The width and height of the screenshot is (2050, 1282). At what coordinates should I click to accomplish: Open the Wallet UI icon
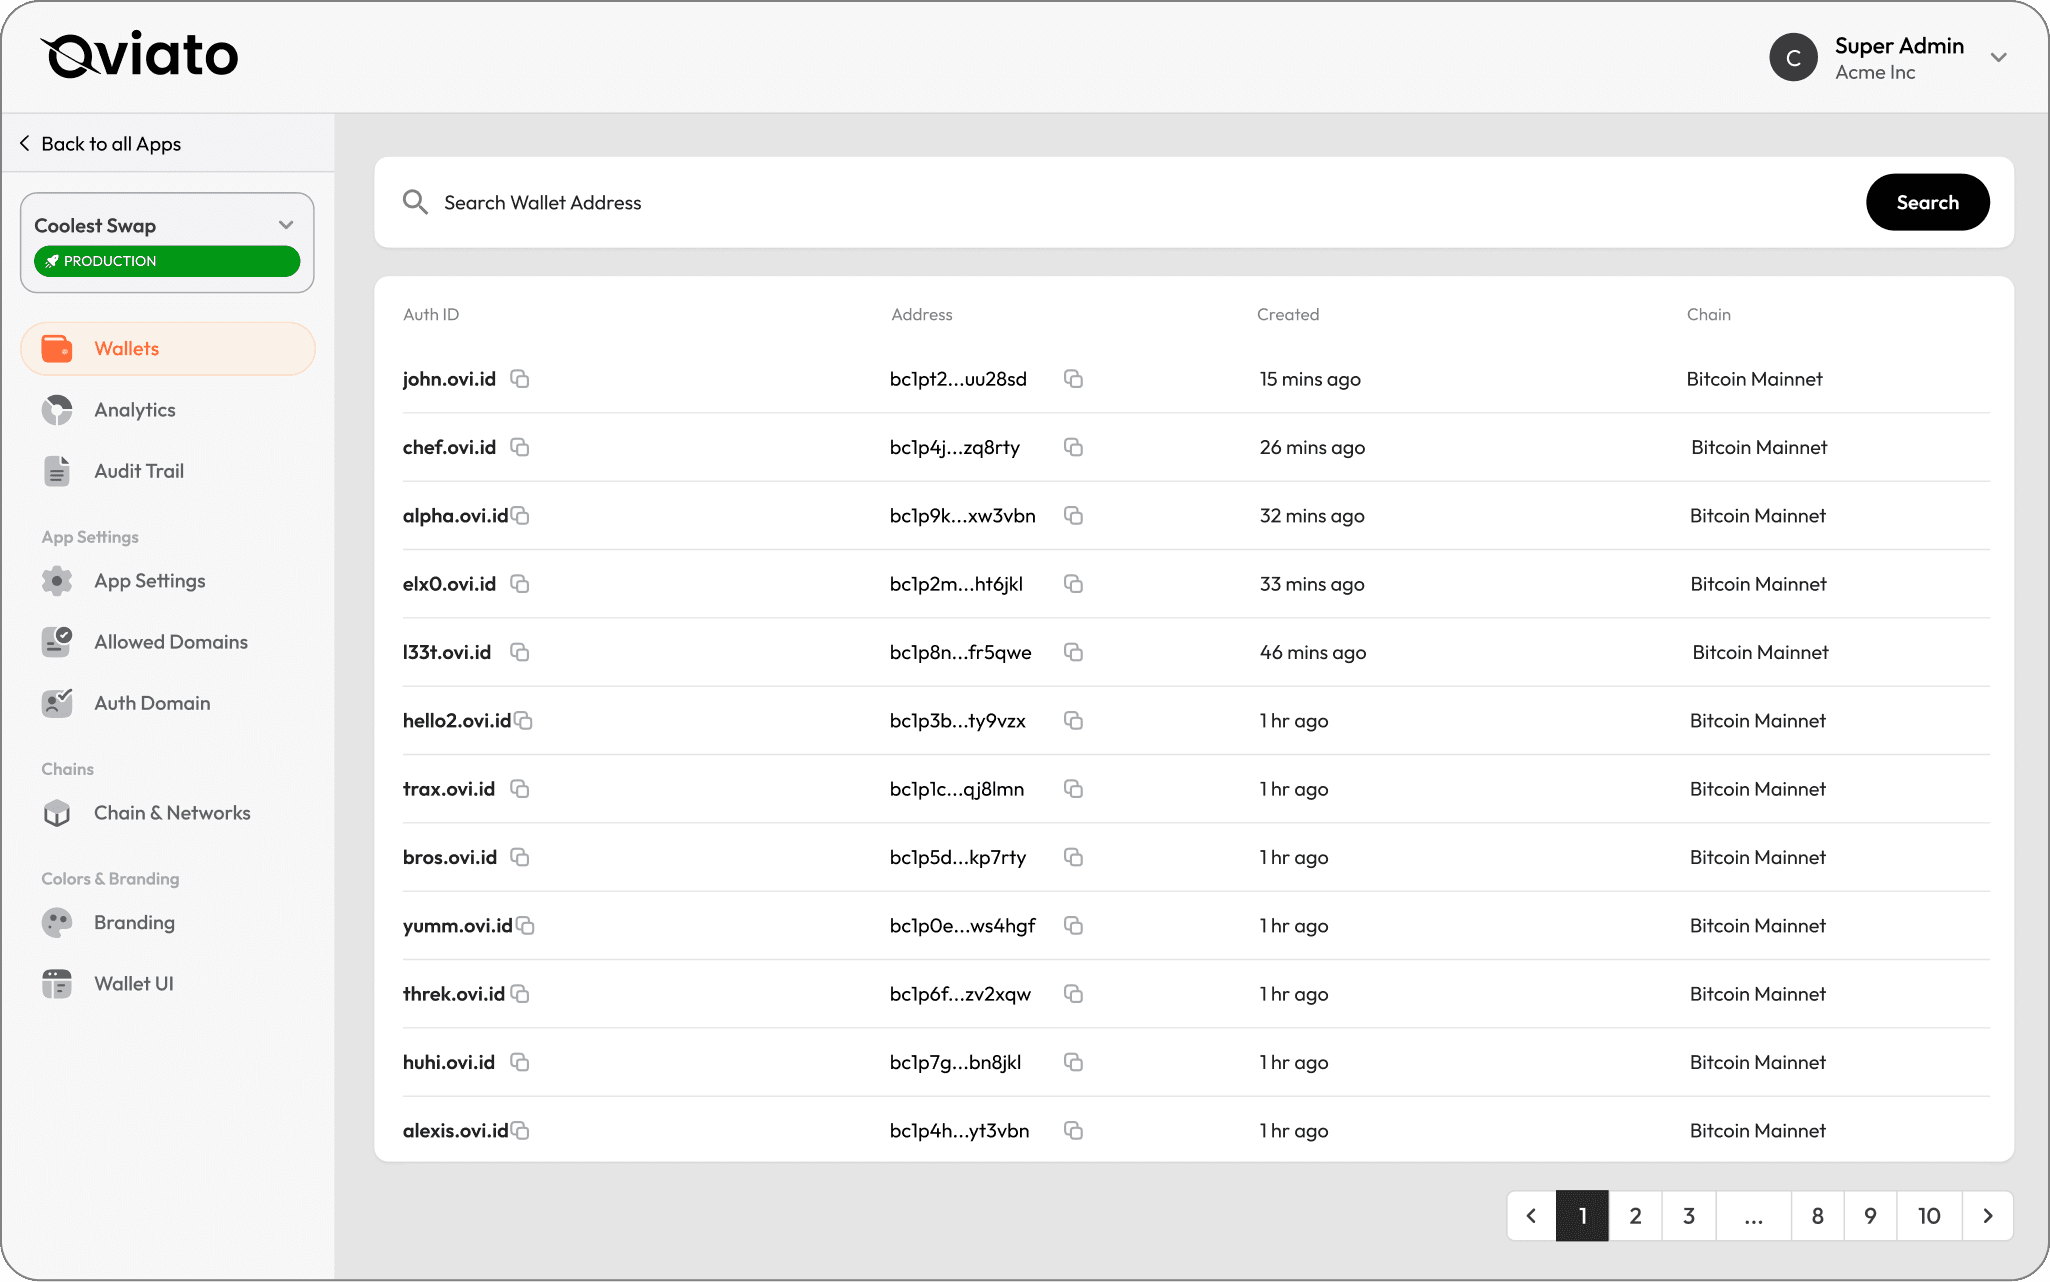(x=57, y=983)
